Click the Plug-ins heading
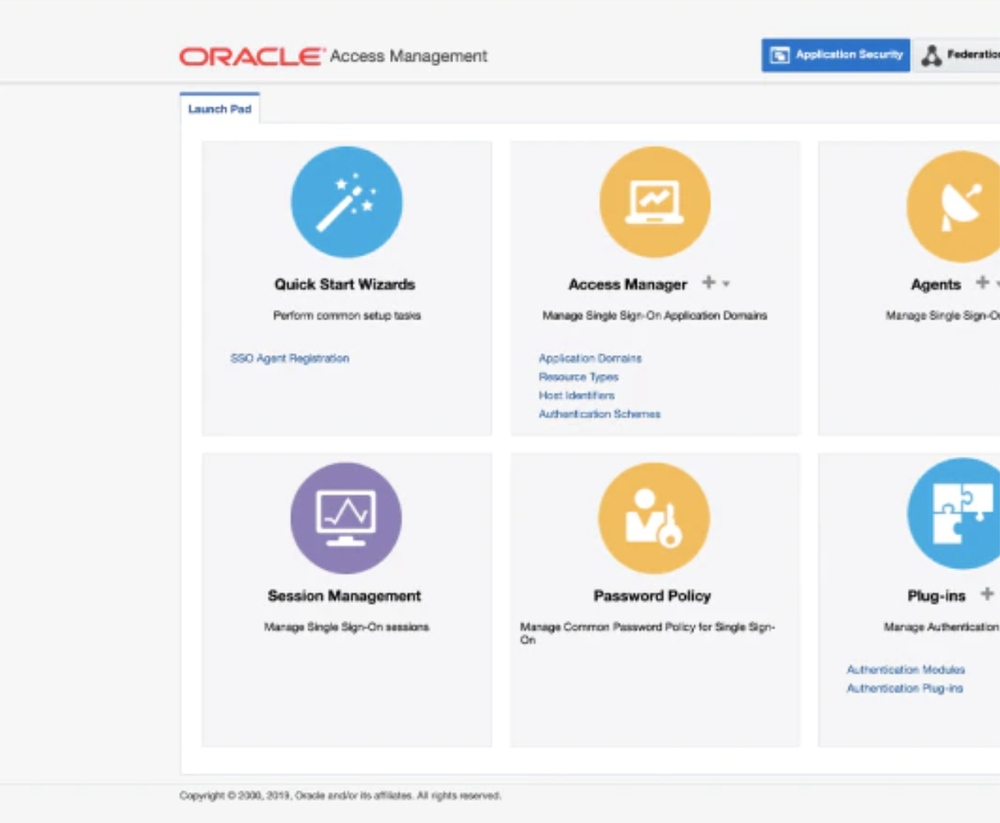The width and height of the screenshot is (1000, 823). pyautogui.click(x=936, y=596)
